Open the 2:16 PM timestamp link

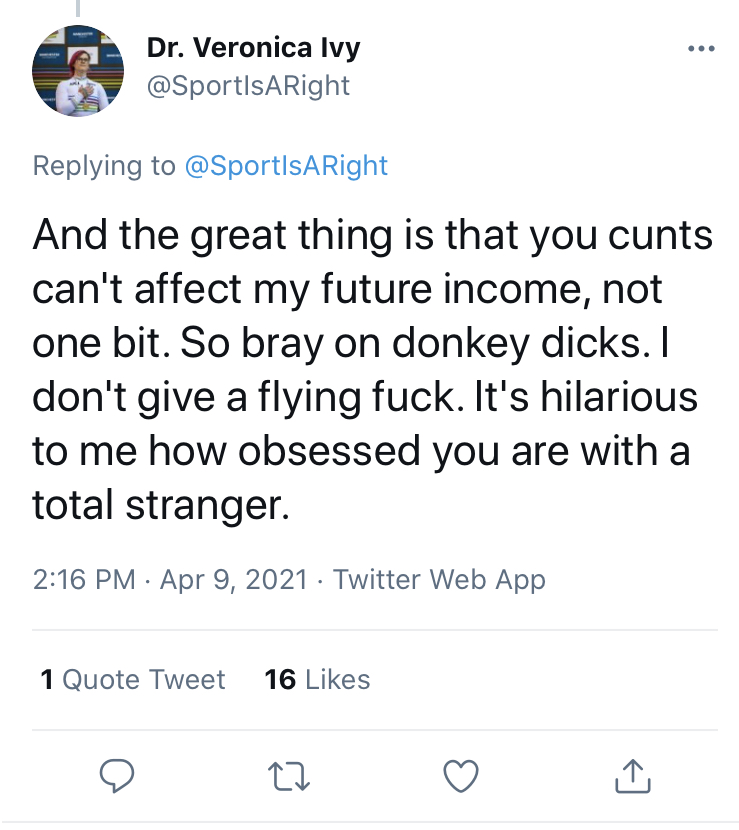coord(84,579)
